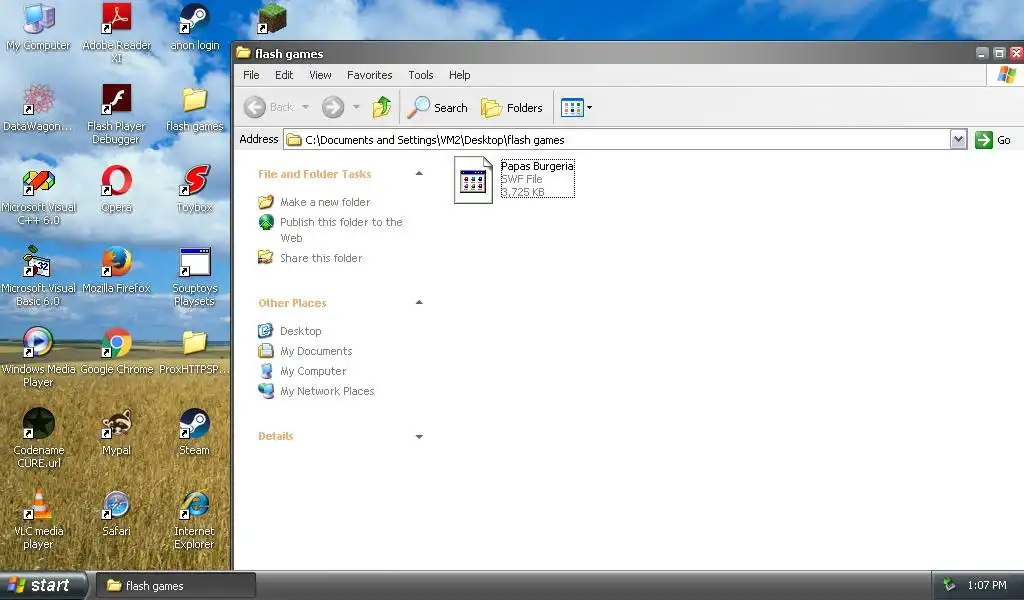Screen dimensions: 1024x600
Task: Open the Favorites menu
Action: tap(370, 75)
